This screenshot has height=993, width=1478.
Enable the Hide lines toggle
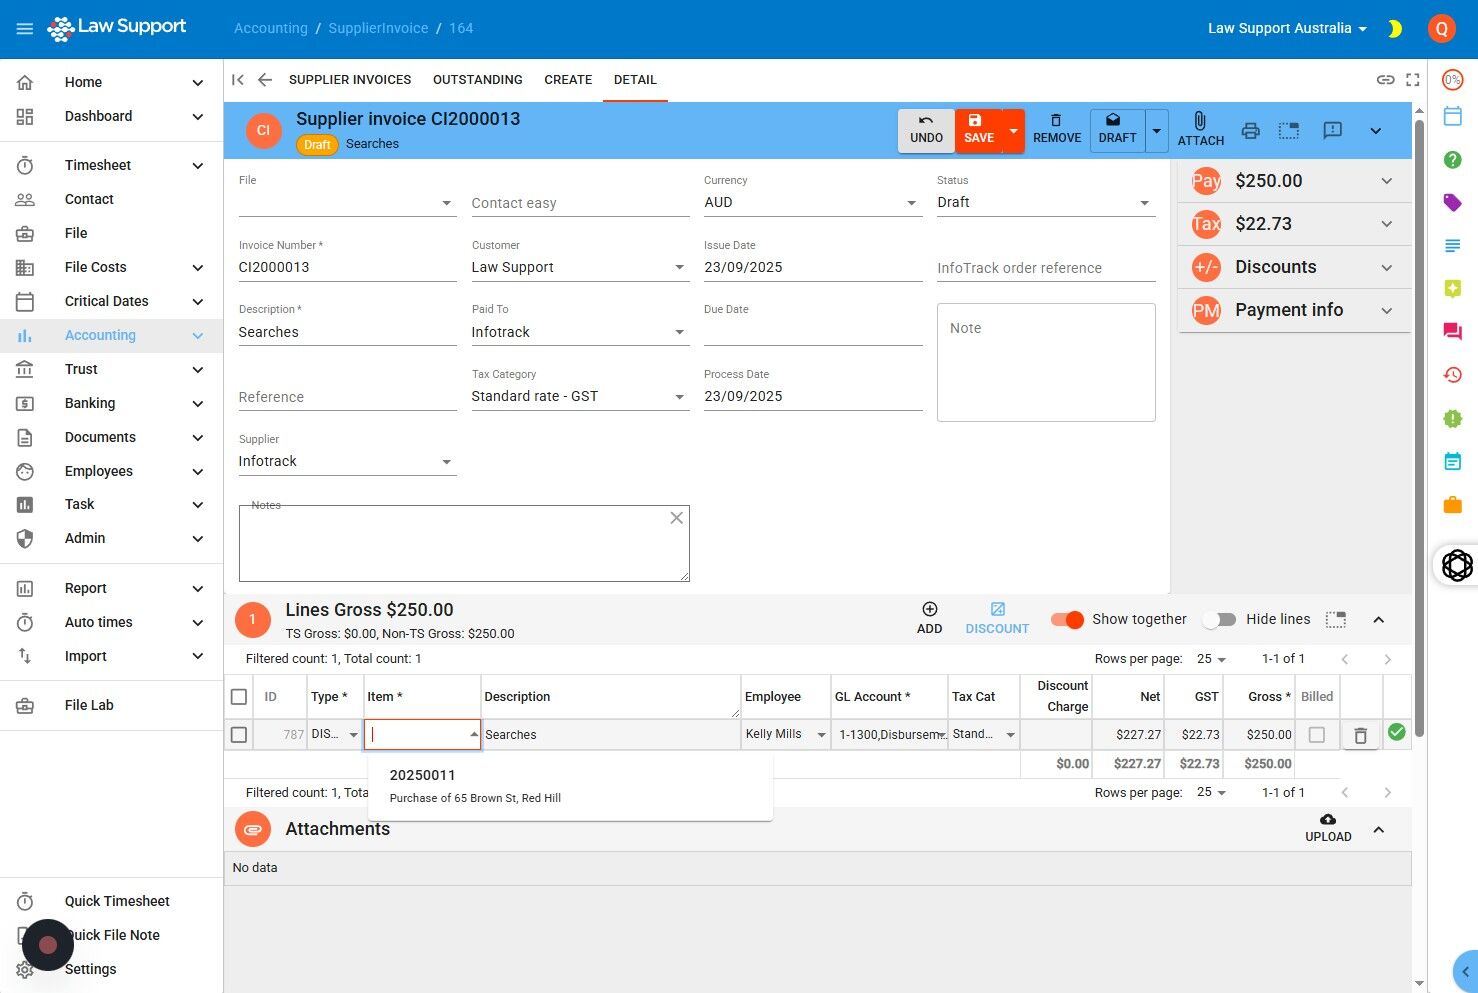pos(1219,620)
